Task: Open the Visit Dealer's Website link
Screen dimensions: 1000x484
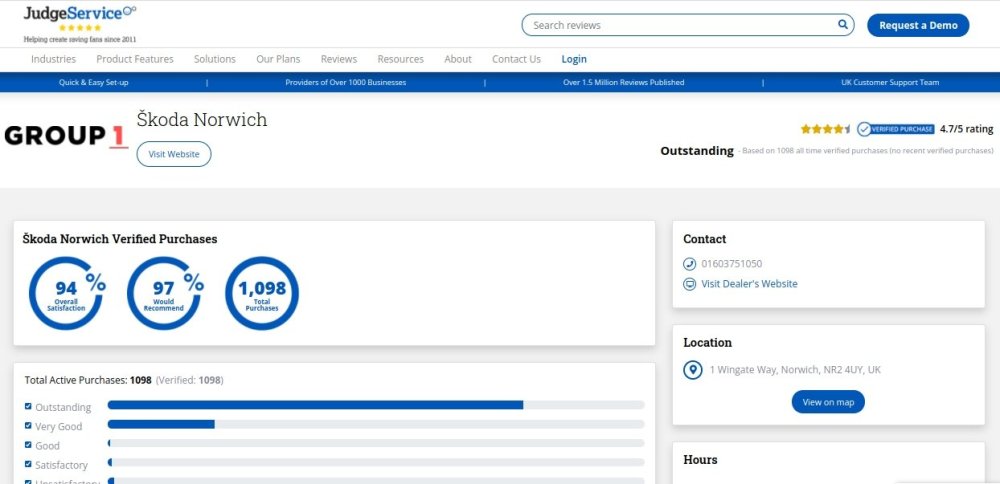Action: pyautogui.click(x=749, y=284)
